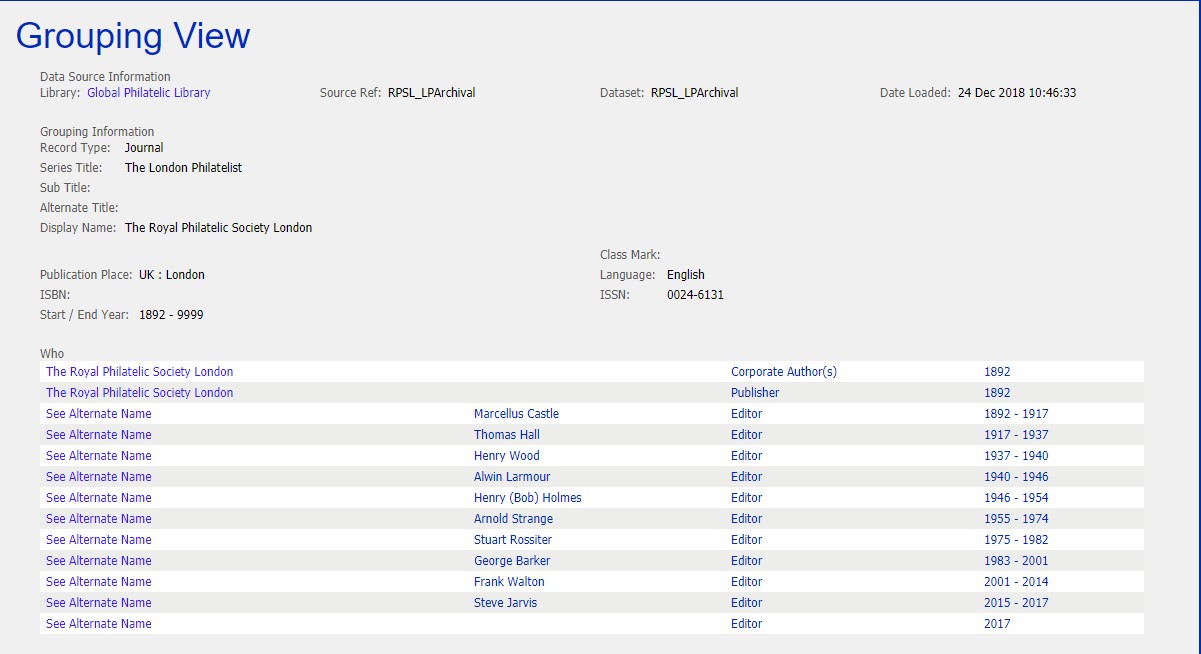The height and width of the screenshot is (654, 1201).
Task: Click the Source Ref value RPSL_LPArchival
Action: pyautogui.click(x=432, y=93)
